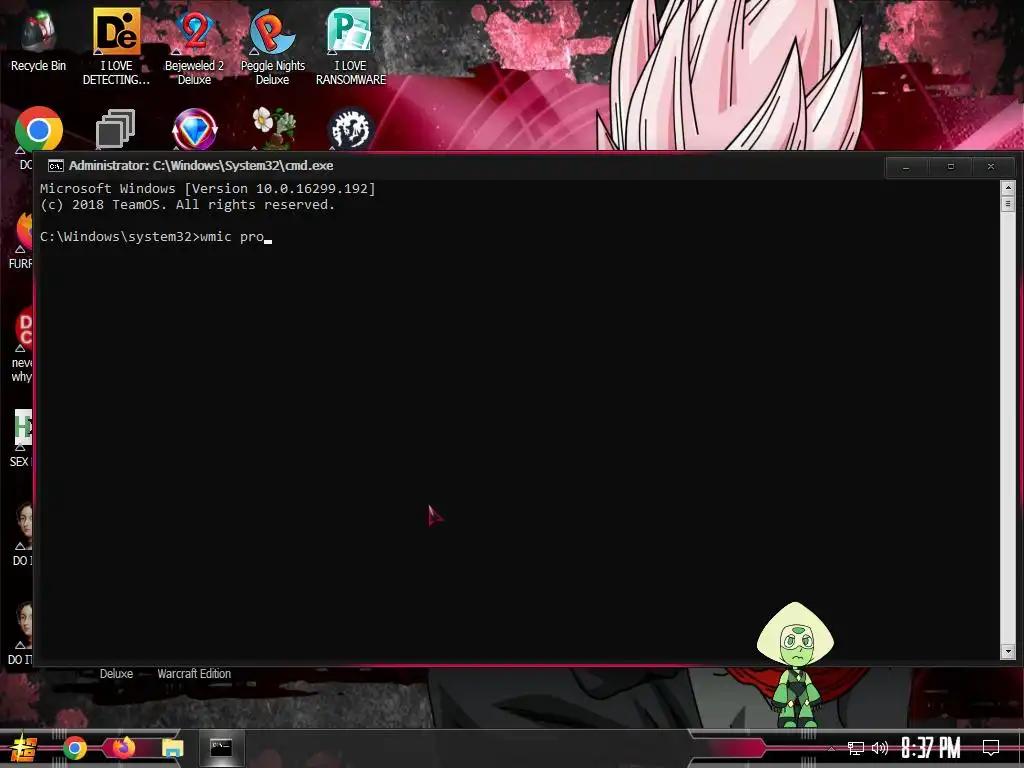Click the Warcraft Edition icon label
1024x768 pixels.
point(194,673)
